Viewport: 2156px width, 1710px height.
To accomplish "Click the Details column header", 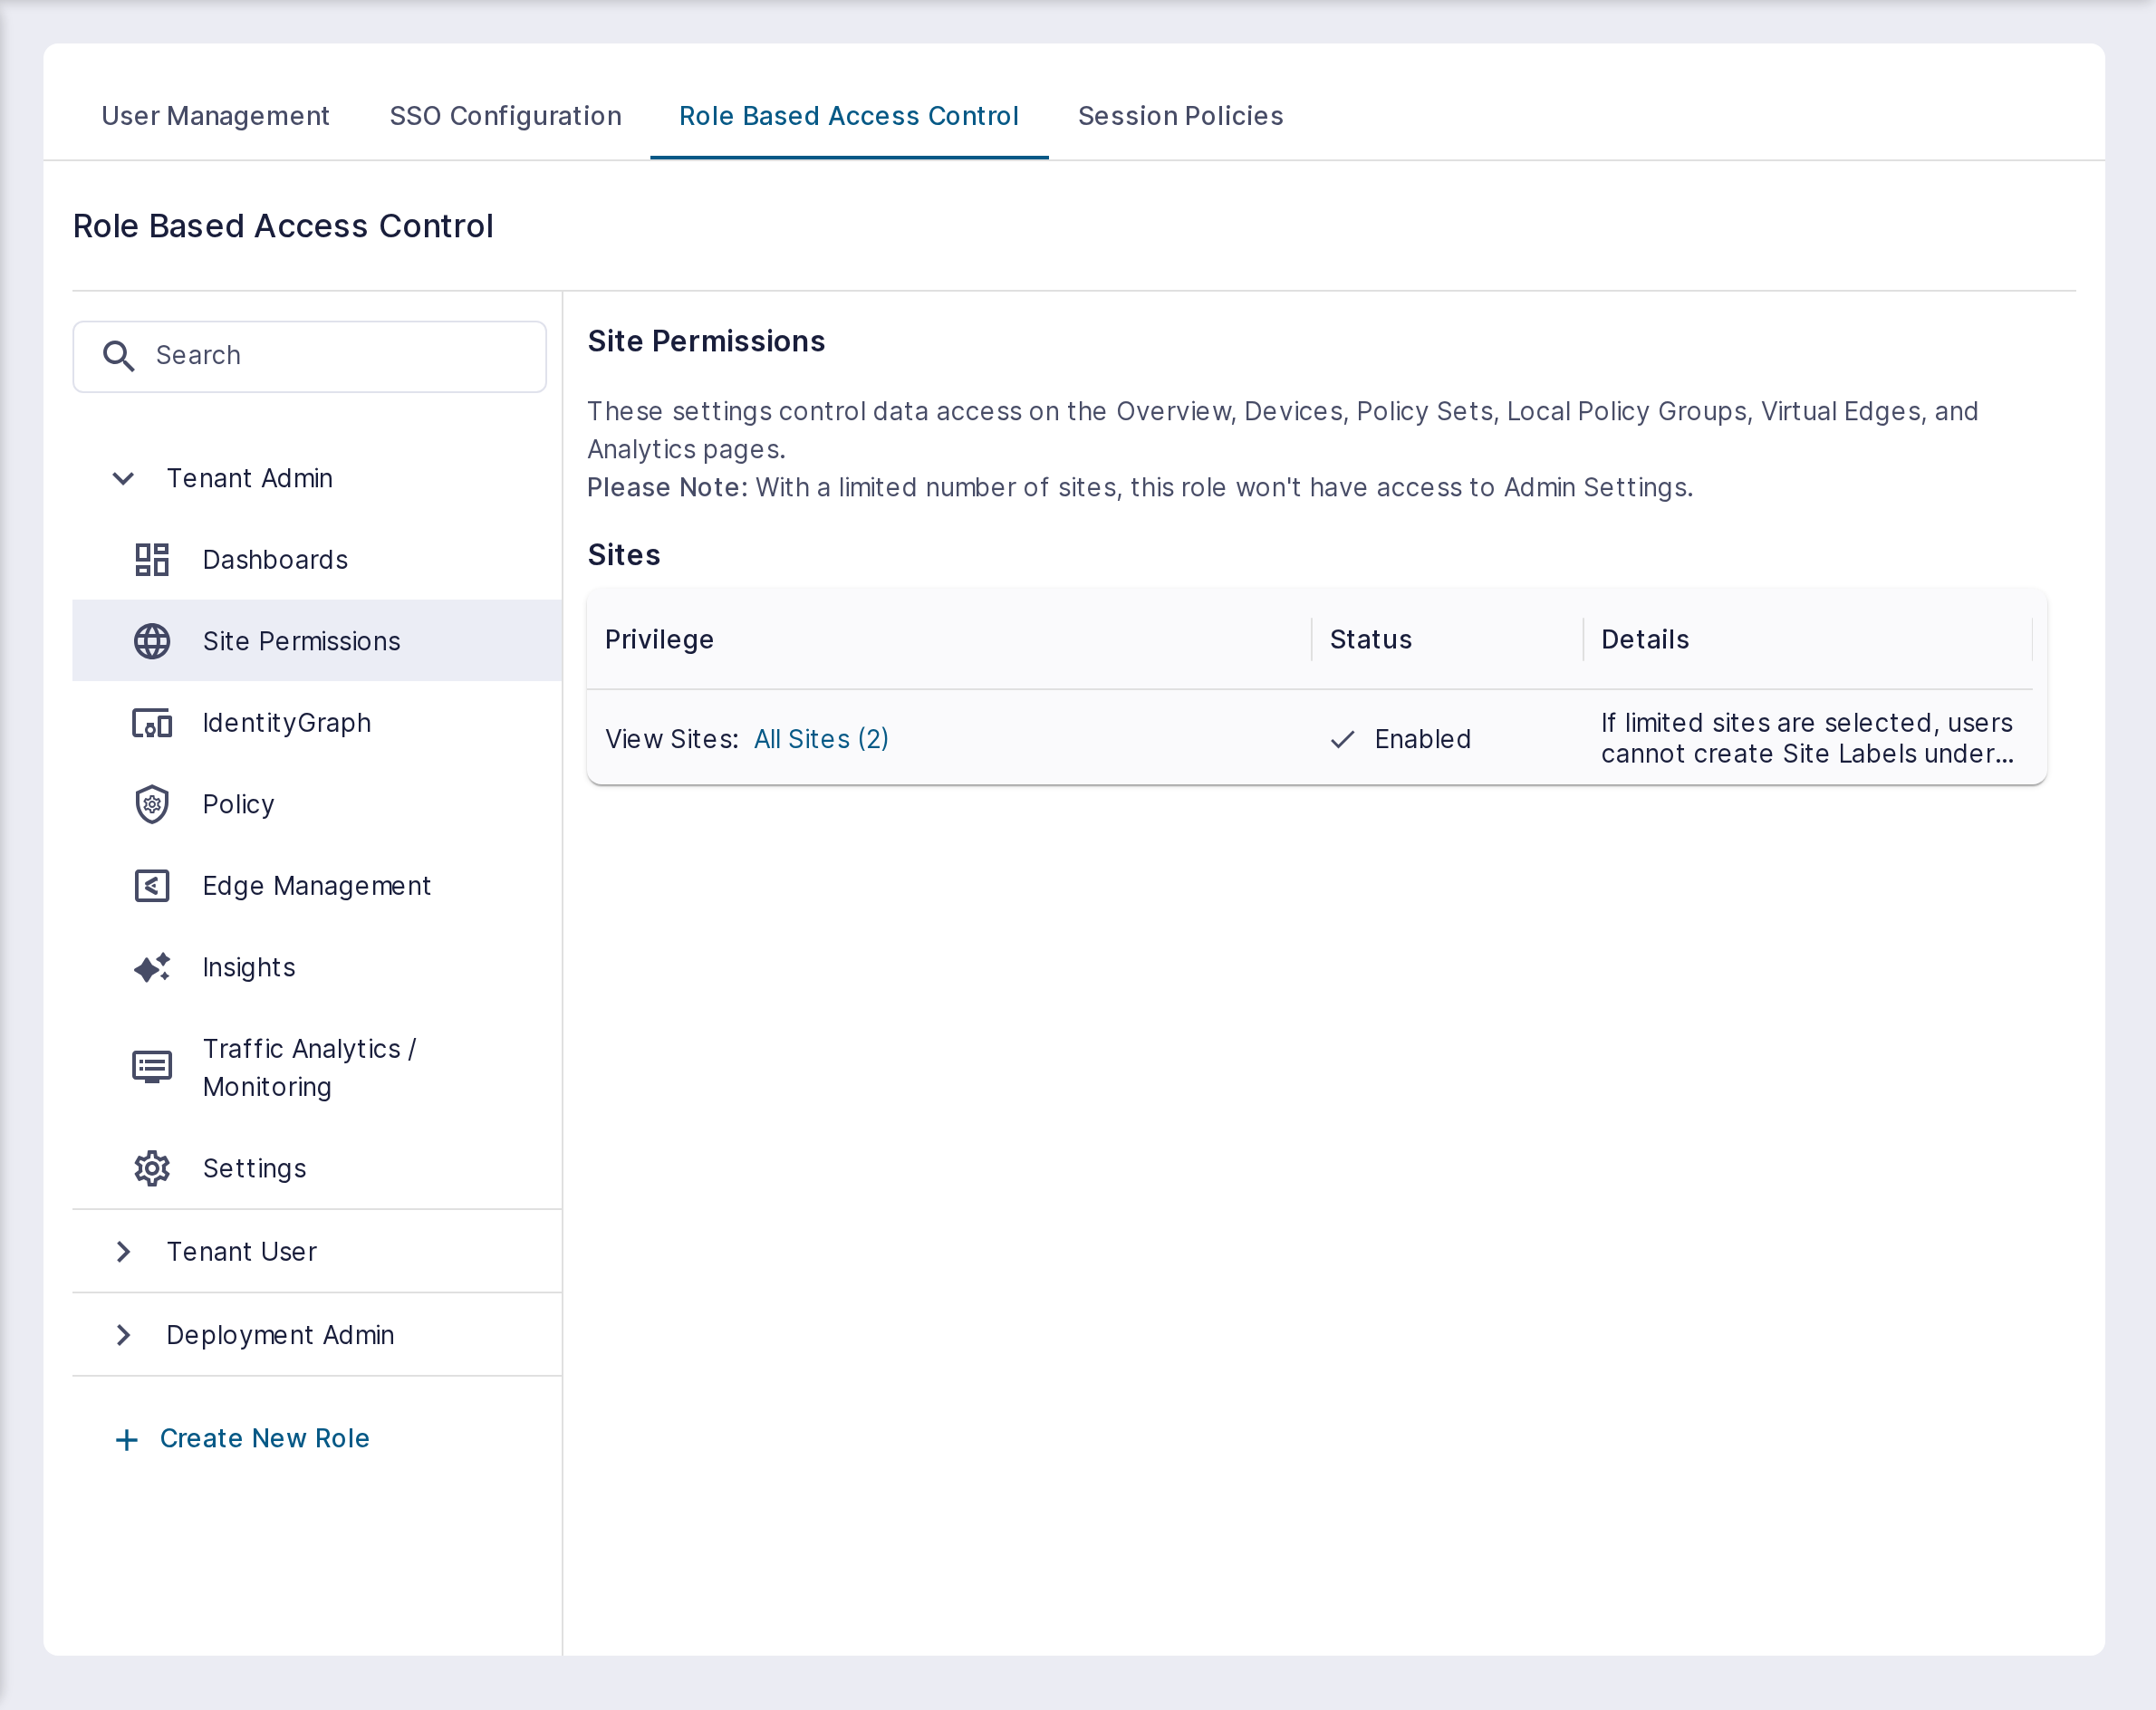I will tap(1645, 639).
